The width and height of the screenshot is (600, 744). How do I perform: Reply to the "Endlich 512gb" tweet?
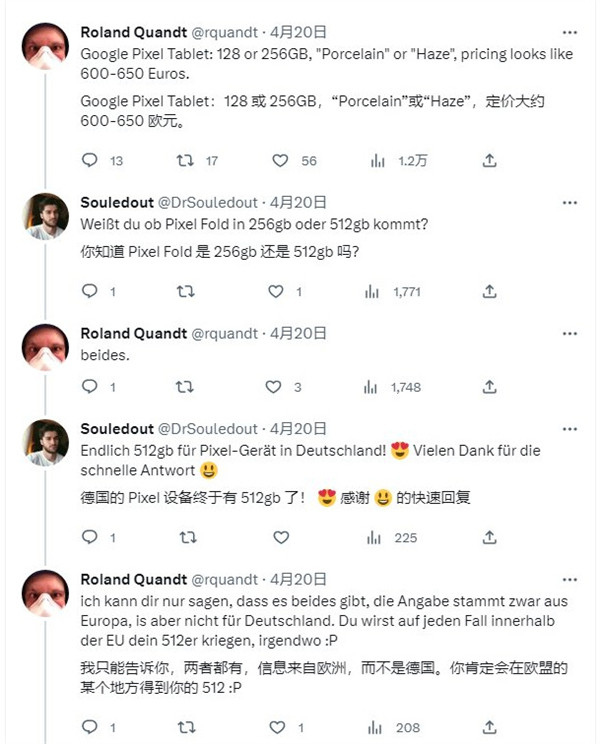pyautogui.click(x=89, y=538)
